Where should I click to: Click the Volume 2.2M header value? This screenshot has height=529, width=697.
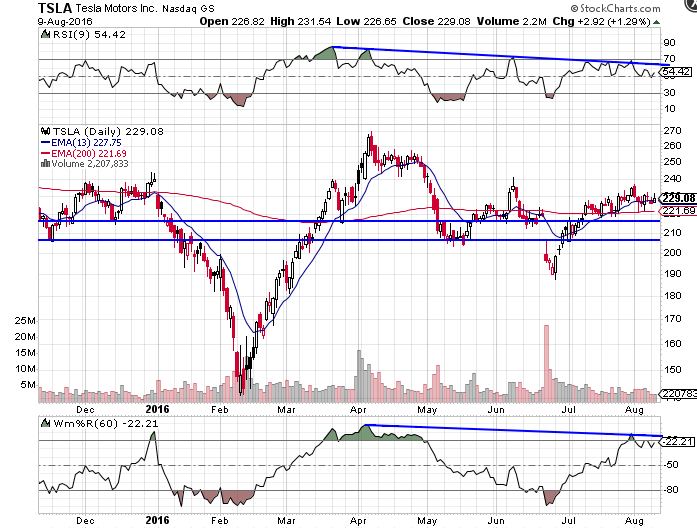pyautogui.click(x=512, y=21)
